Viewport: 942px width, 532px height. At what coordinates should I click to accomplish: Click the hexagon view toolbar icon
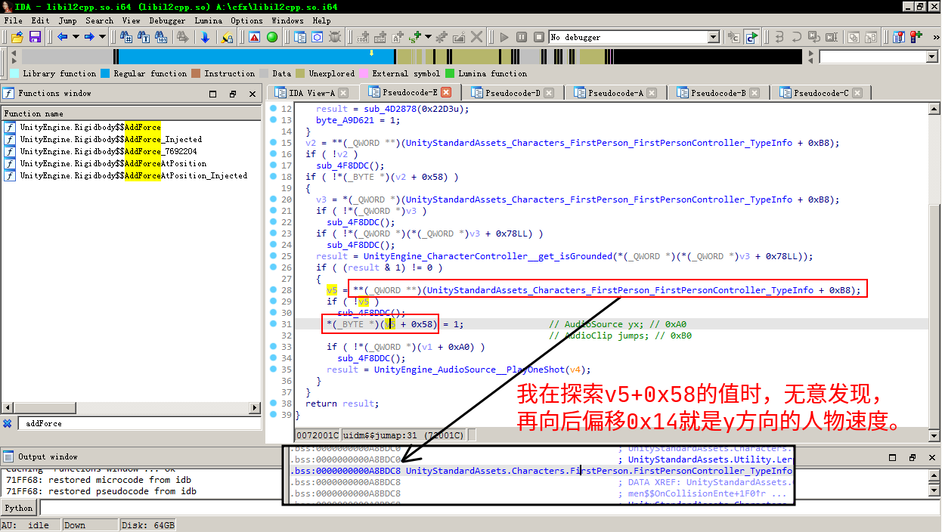pyautogui.click(x=317, y=37)
